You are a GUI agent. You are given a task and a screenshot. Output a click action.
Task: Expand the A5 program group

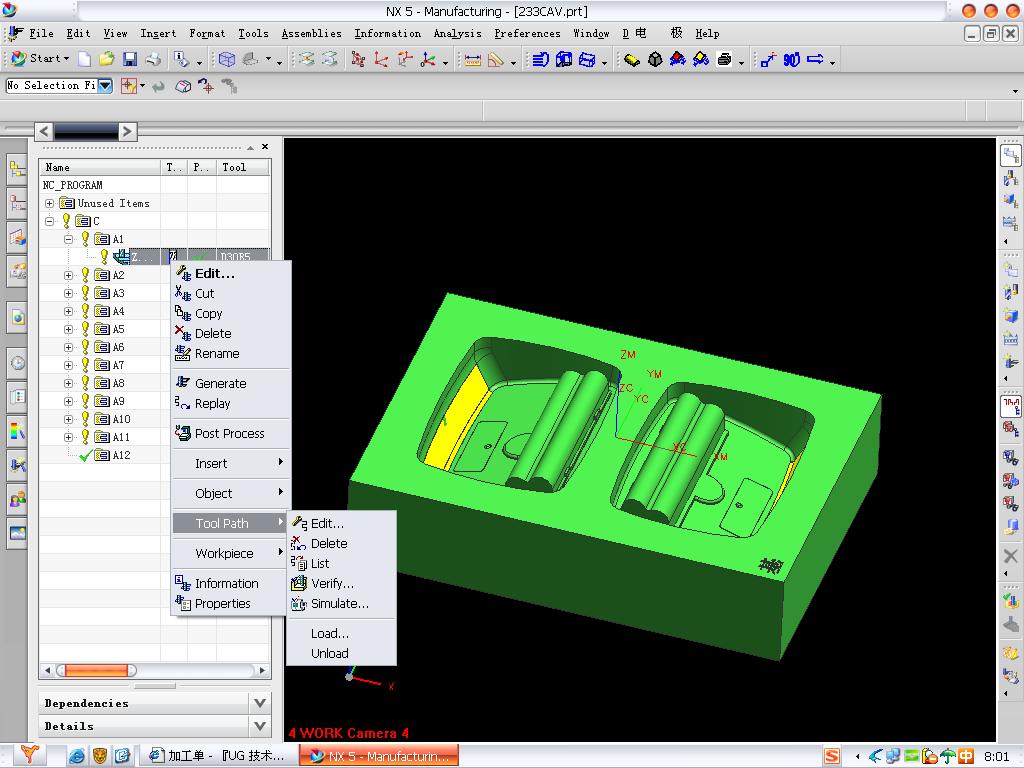coord(69,330)
